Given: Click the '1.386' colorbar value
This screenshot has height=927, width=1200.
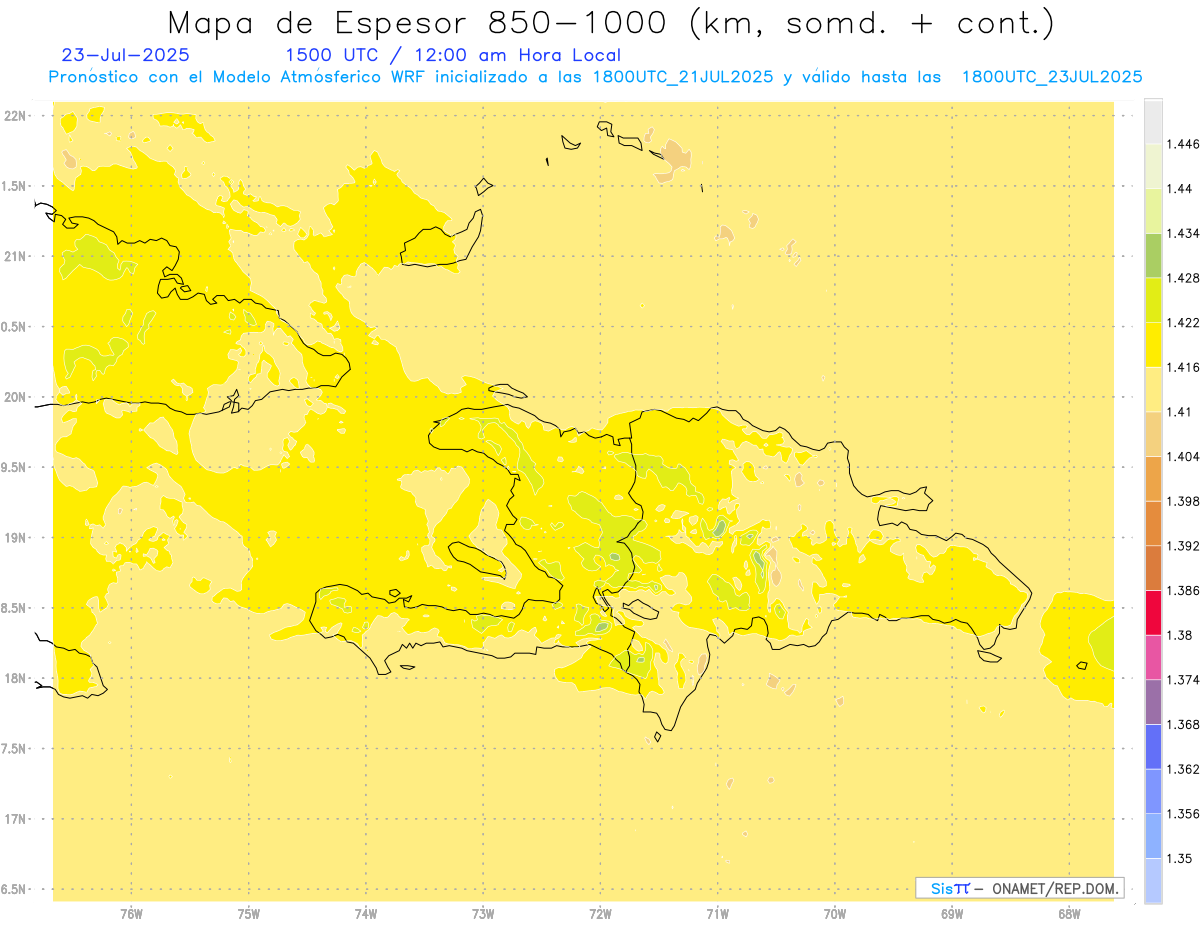Looking at the screenshot, I should tap(1183, 590).
